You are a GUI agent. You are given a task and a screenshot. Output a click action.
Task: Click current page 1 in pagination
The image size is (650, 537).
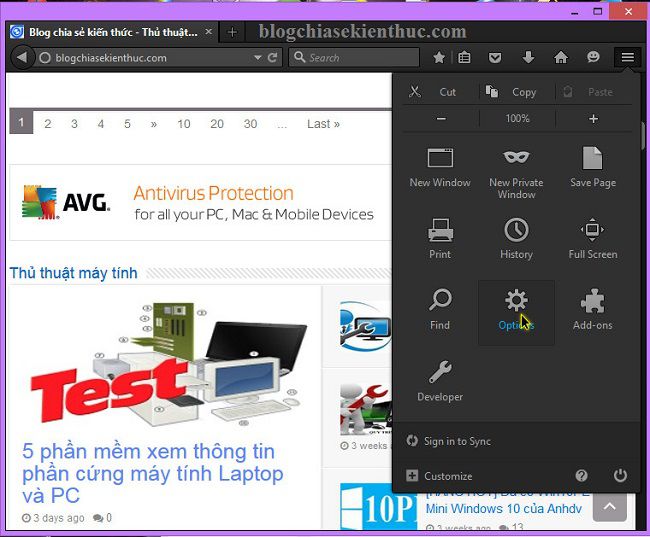[21, 122]
